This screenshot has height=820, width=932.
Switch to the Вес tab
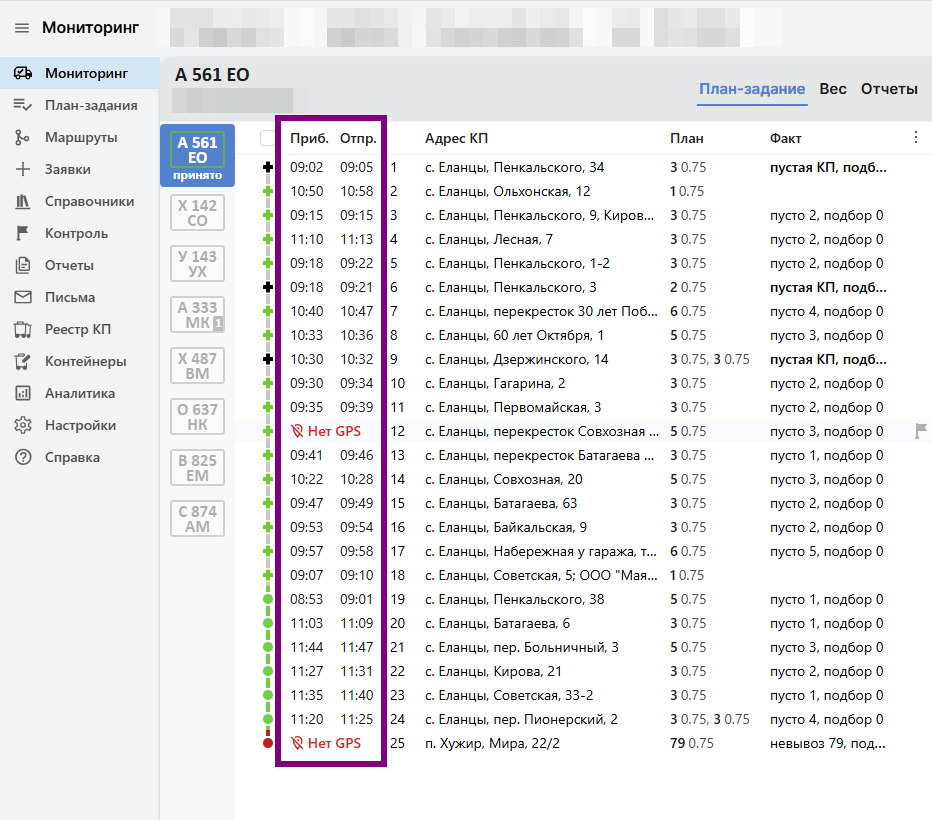[832, 89]
